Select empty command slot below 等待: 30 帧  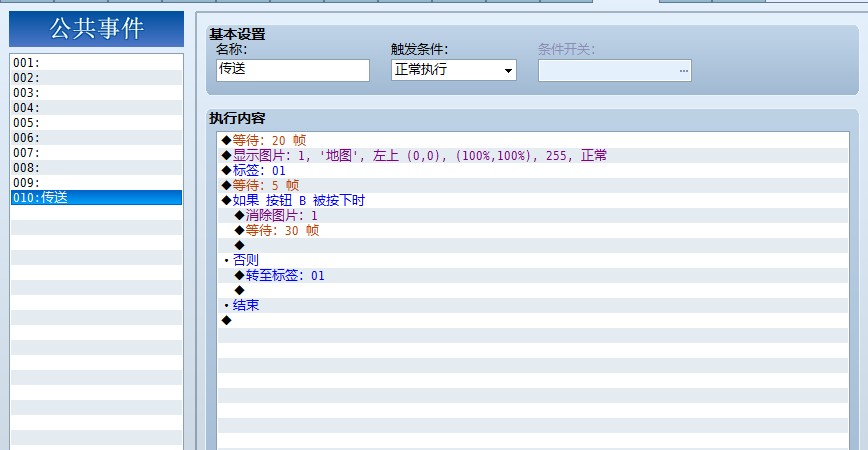click(533, 245)
